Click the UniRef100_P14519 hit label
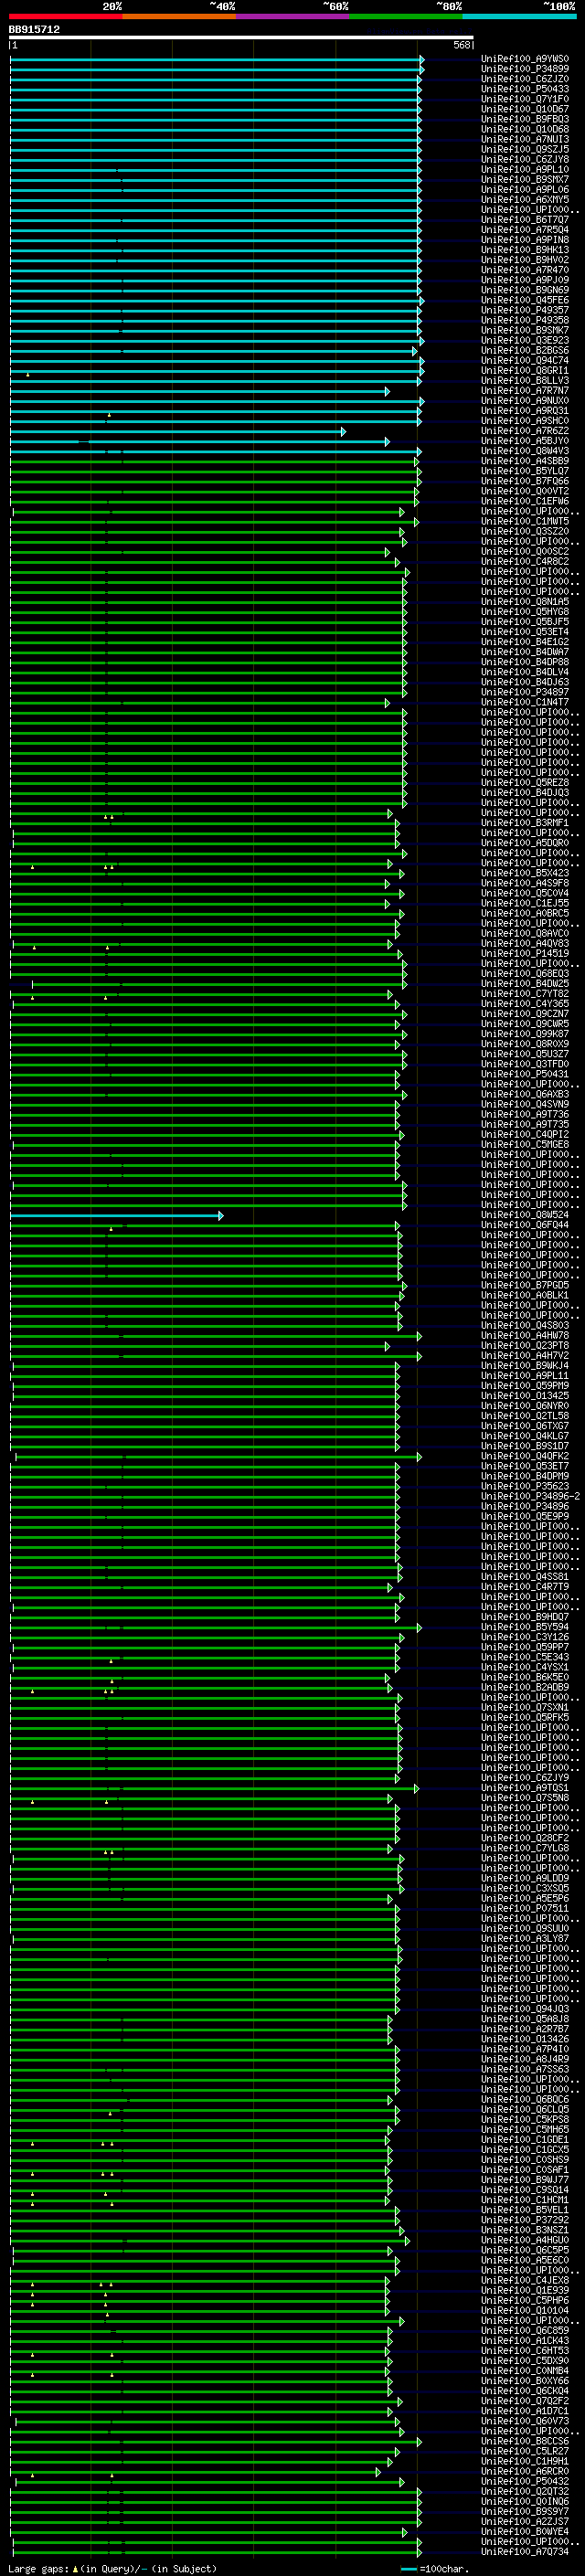The image size is (585, 2576). [x=525, y=954]
